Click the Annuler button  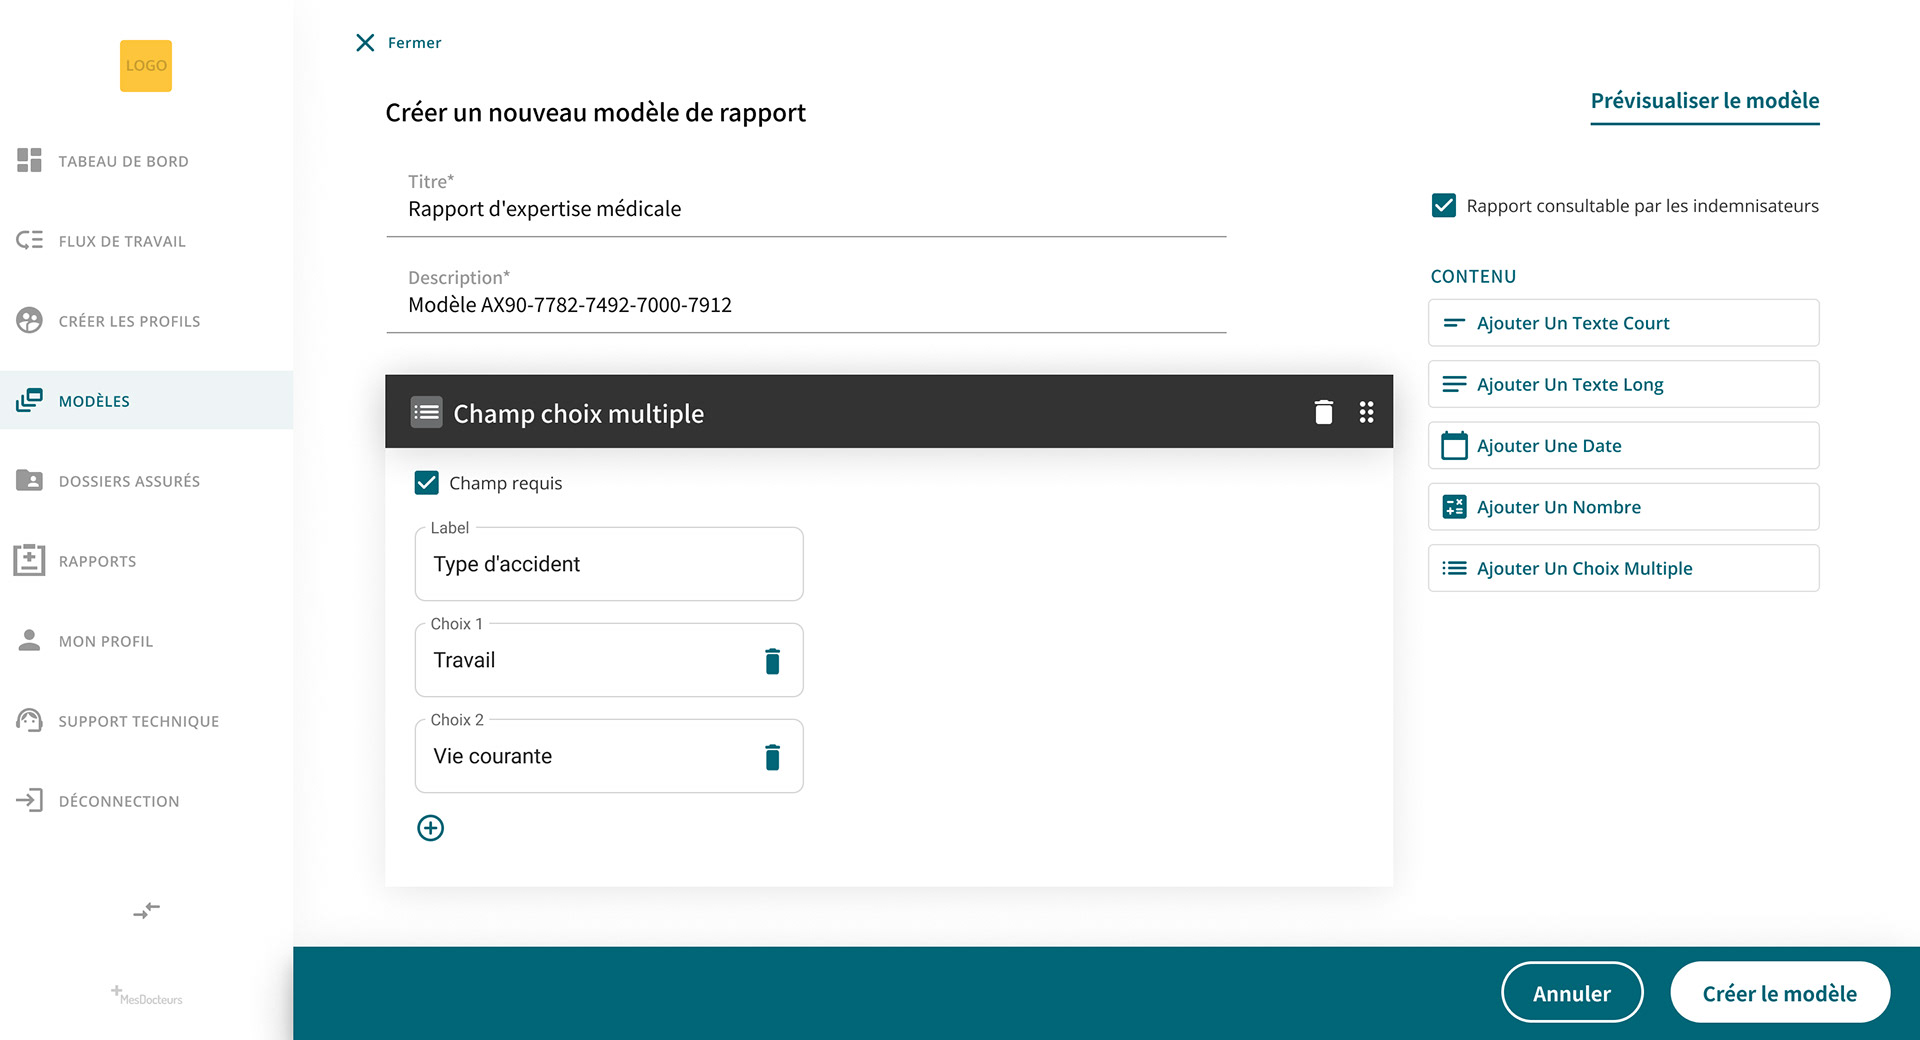(x=1572, y=993)
